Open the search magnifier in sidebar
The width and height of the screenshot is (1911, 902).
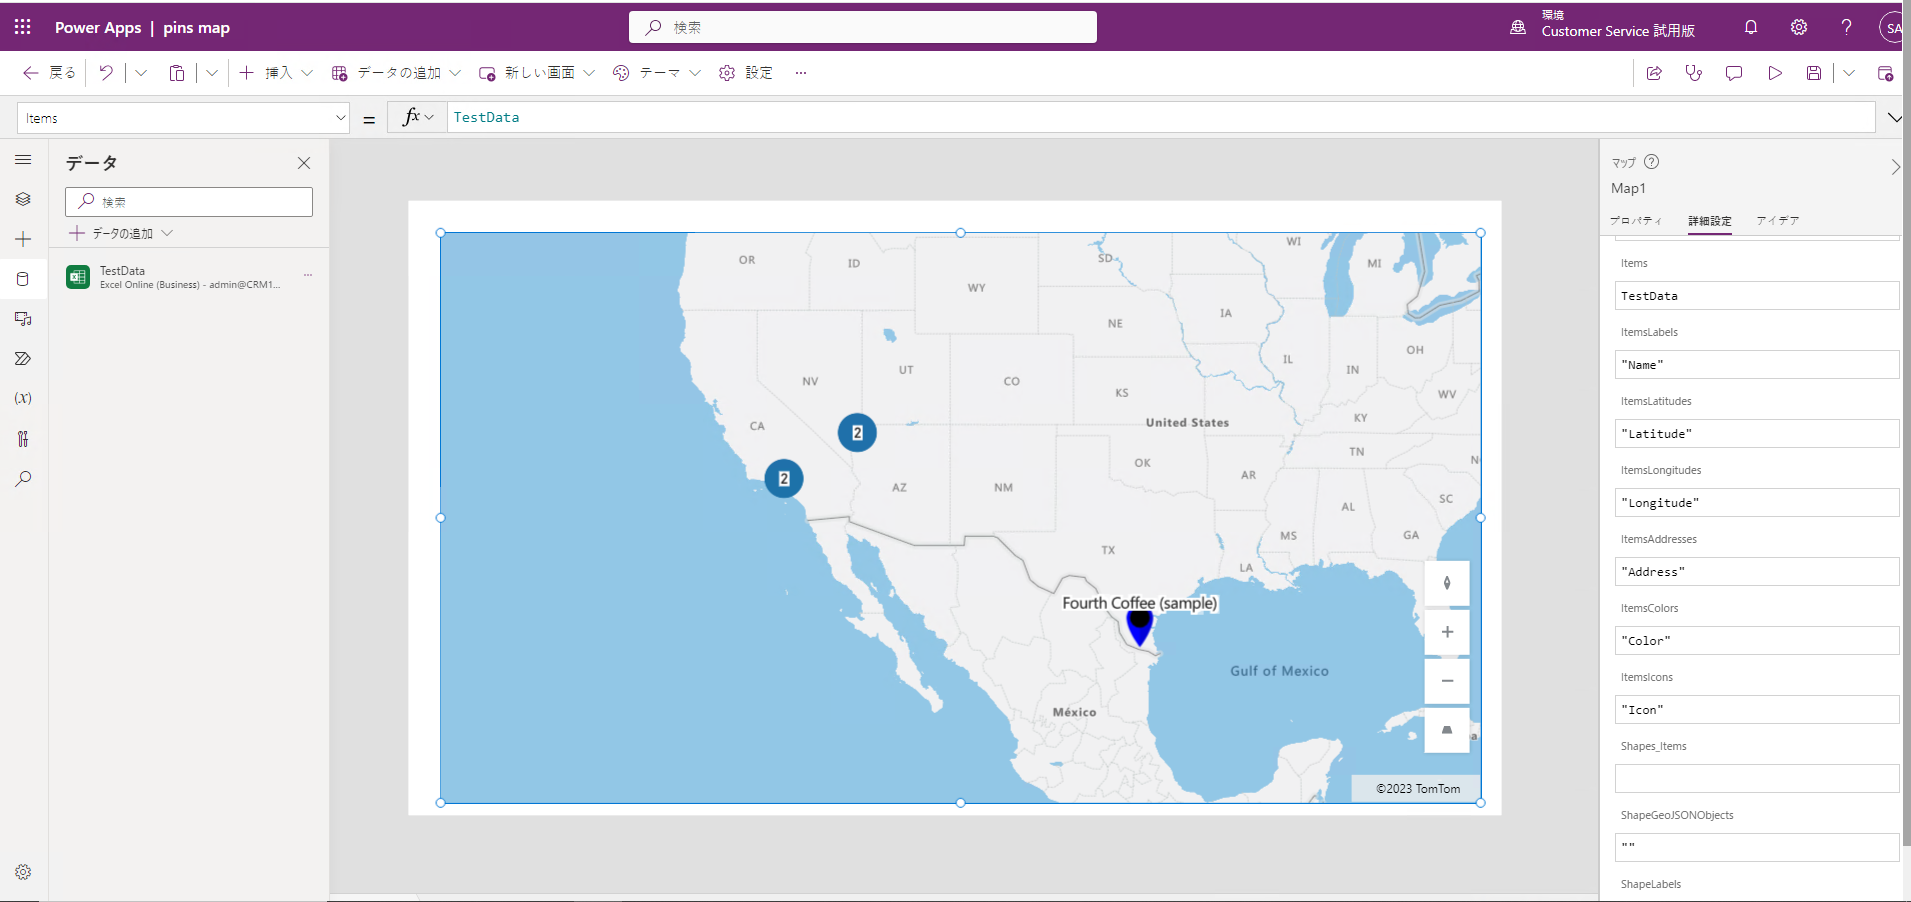23,479
